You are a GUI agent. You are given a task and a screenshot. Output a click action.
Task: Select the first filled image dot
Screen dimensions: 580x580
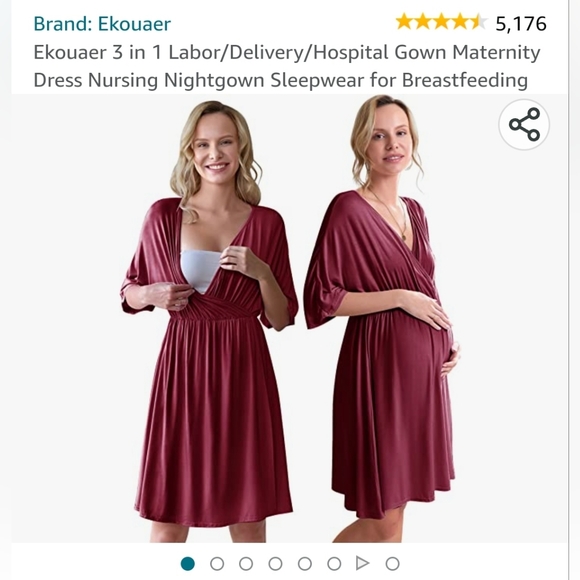click(188, 564)
